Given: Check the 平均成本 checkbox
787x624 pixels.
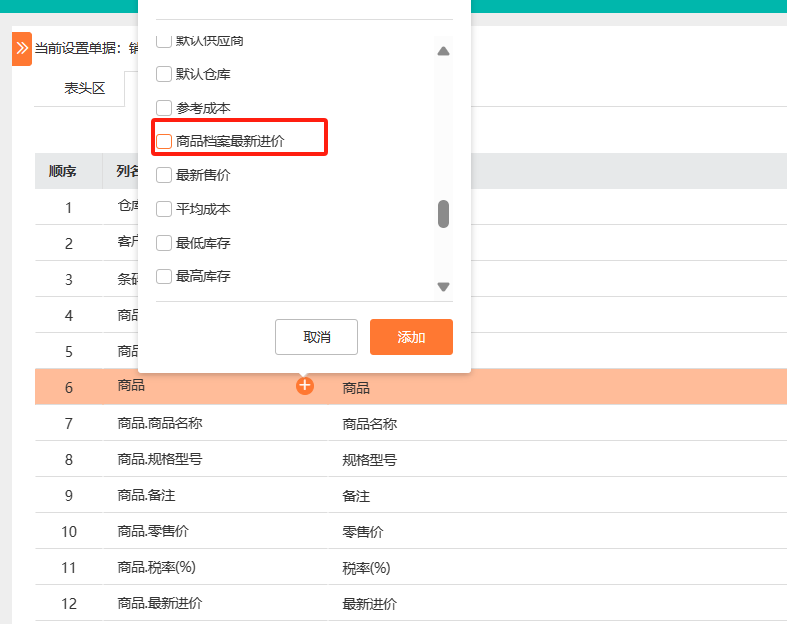Looking at the screenshot, I should coord(164,209).
